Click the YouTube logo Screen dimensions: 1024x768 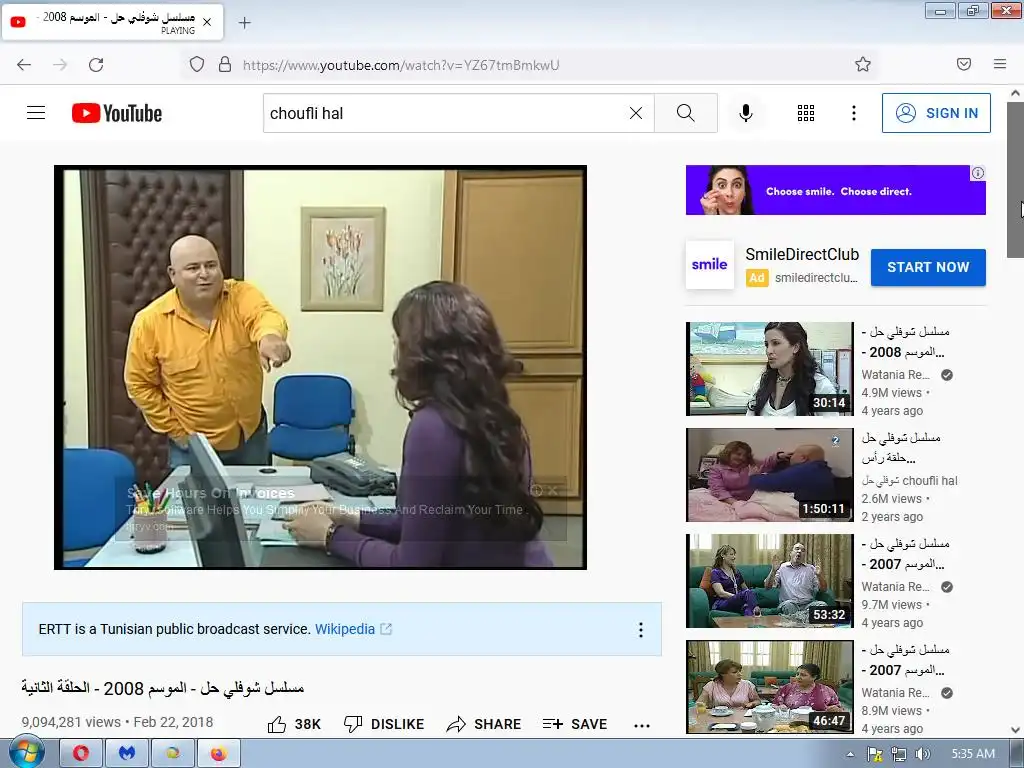pos(117,113)
